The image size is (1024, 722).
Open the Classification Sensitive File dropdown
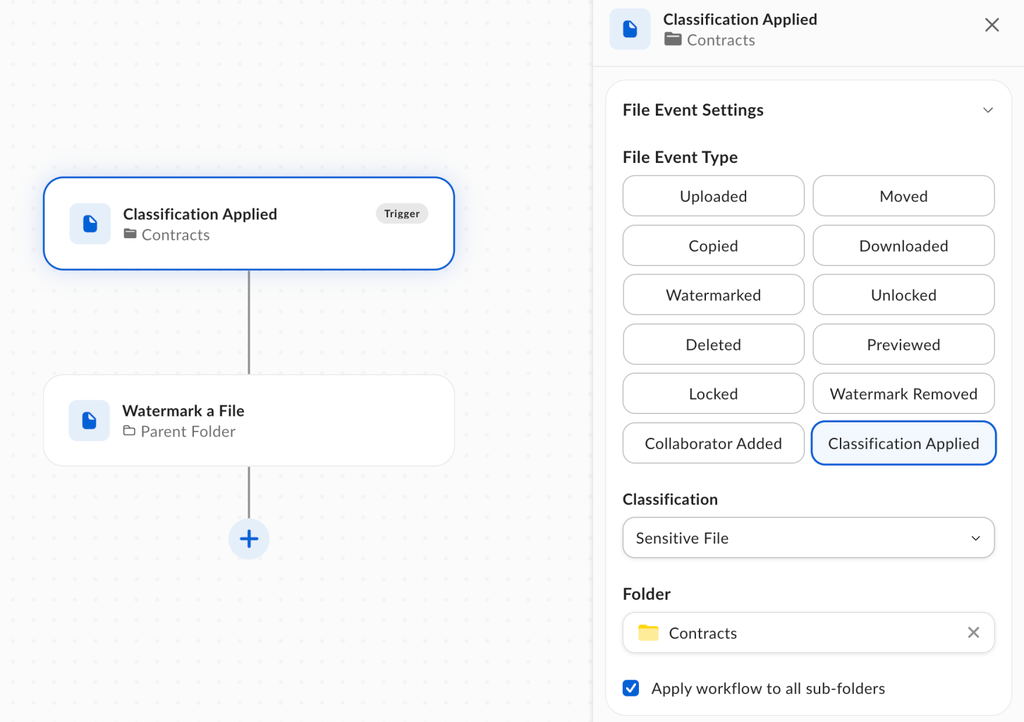pos(808,538)
